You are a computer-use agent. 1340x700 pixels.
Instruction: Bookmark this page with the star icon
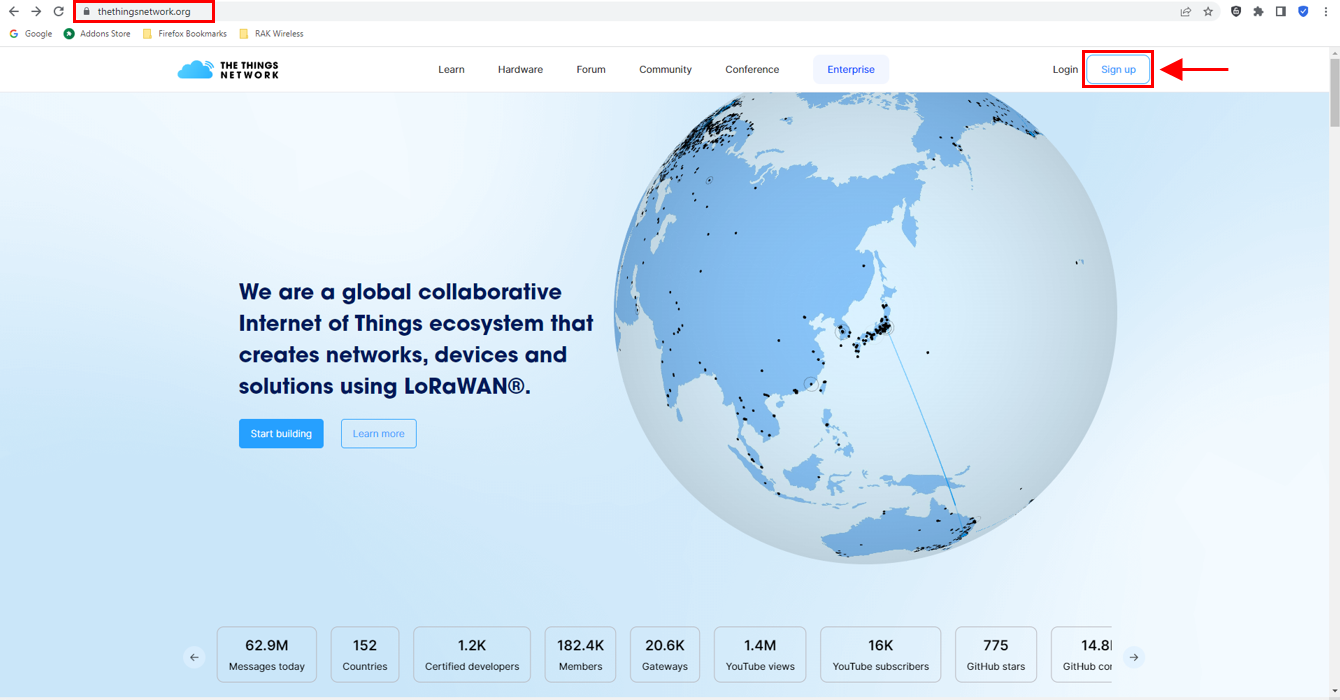[1208, 12]
